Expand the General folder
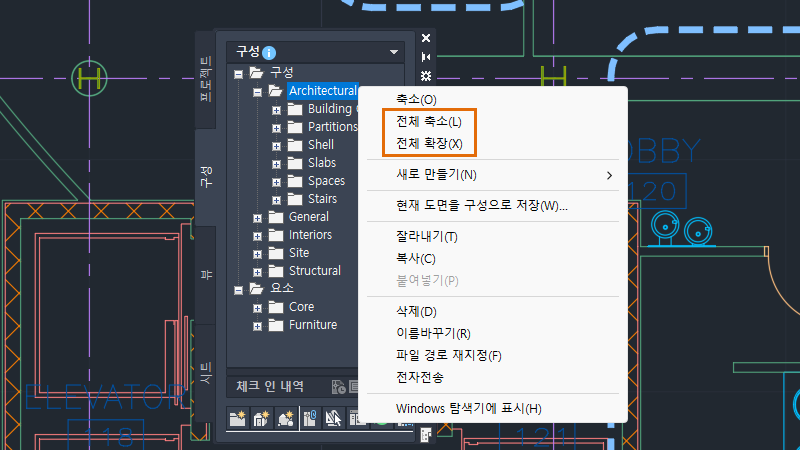Image resolution: width=800 pixels, height=450 pixels. pos(257,218)
